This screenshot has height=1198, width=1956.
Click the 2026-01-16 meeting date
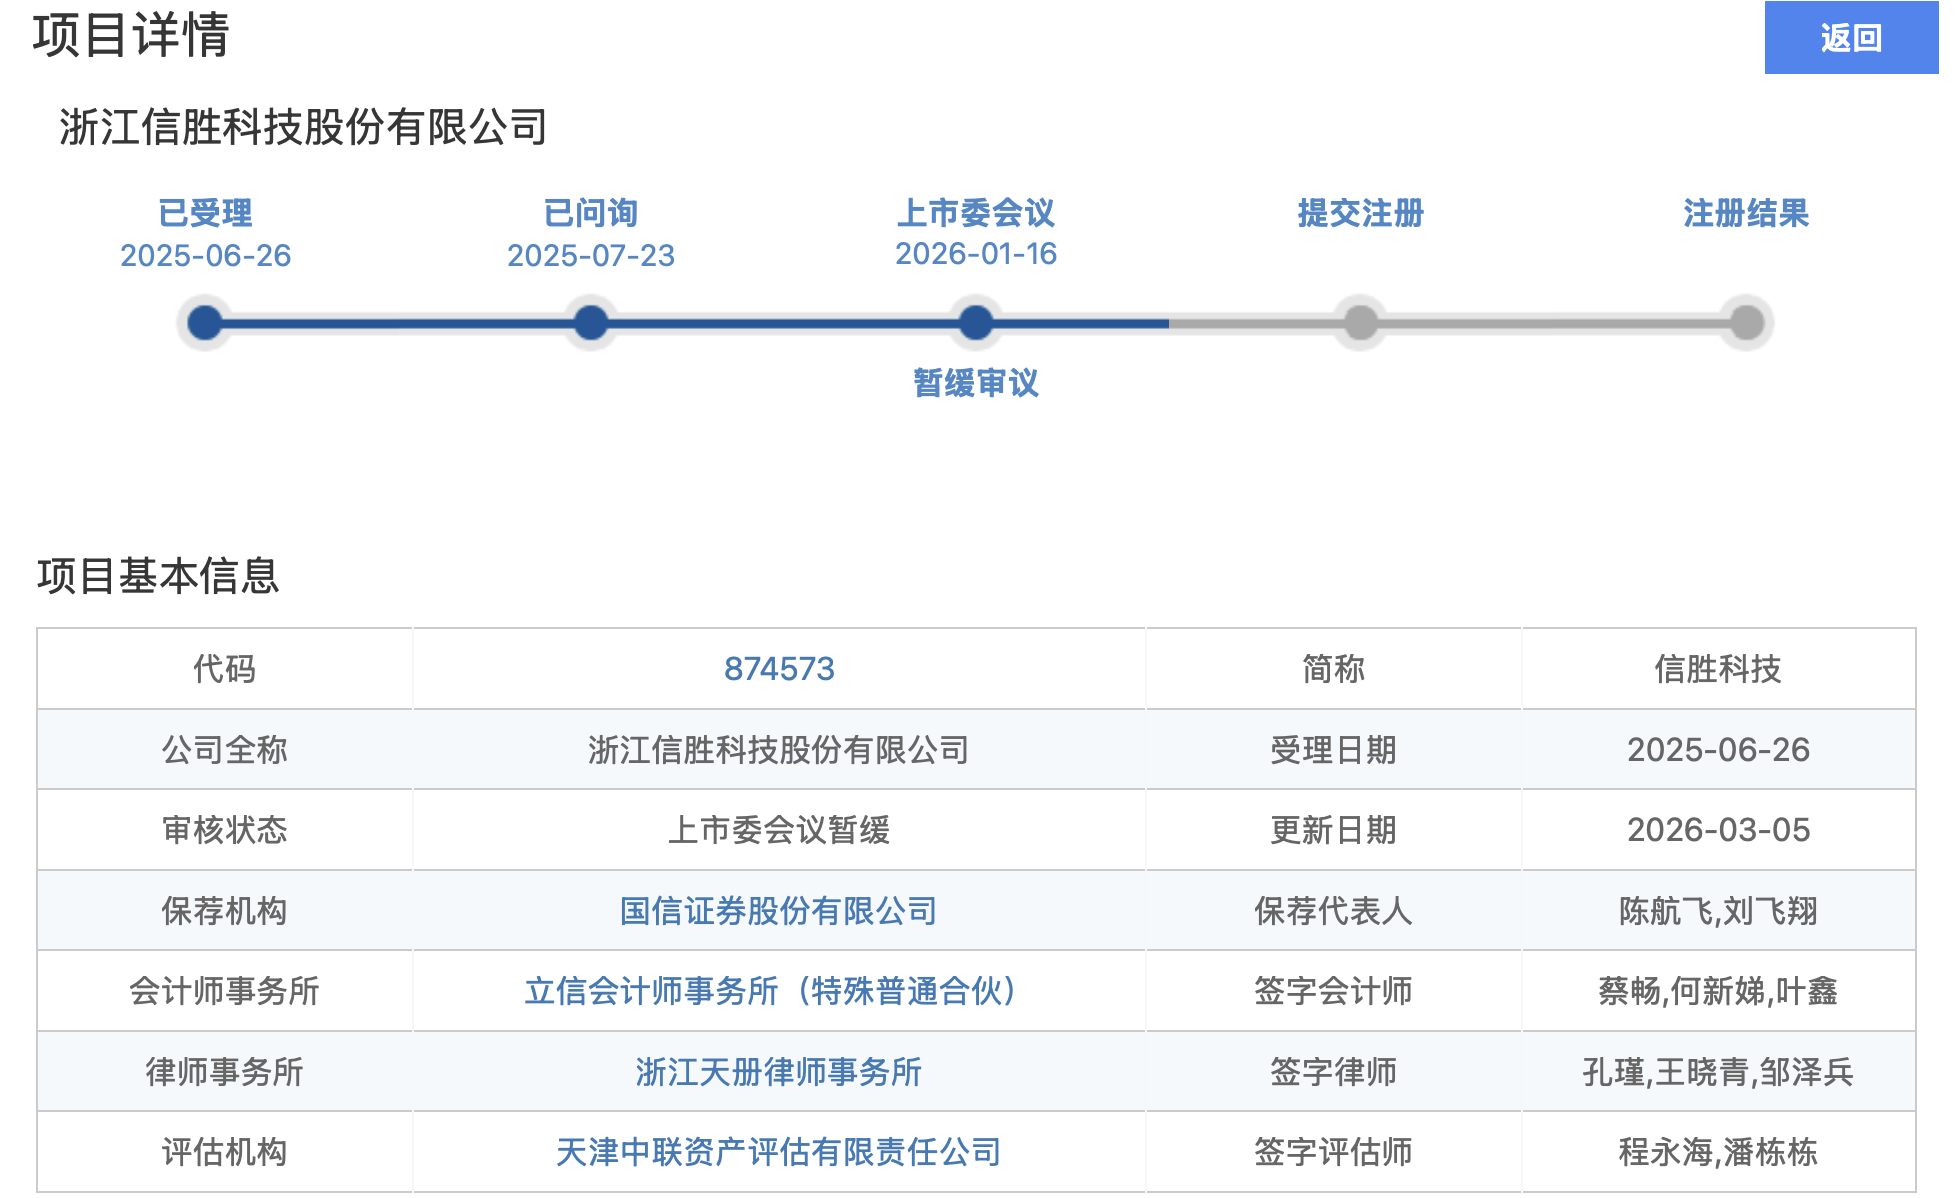coord(976,254)
